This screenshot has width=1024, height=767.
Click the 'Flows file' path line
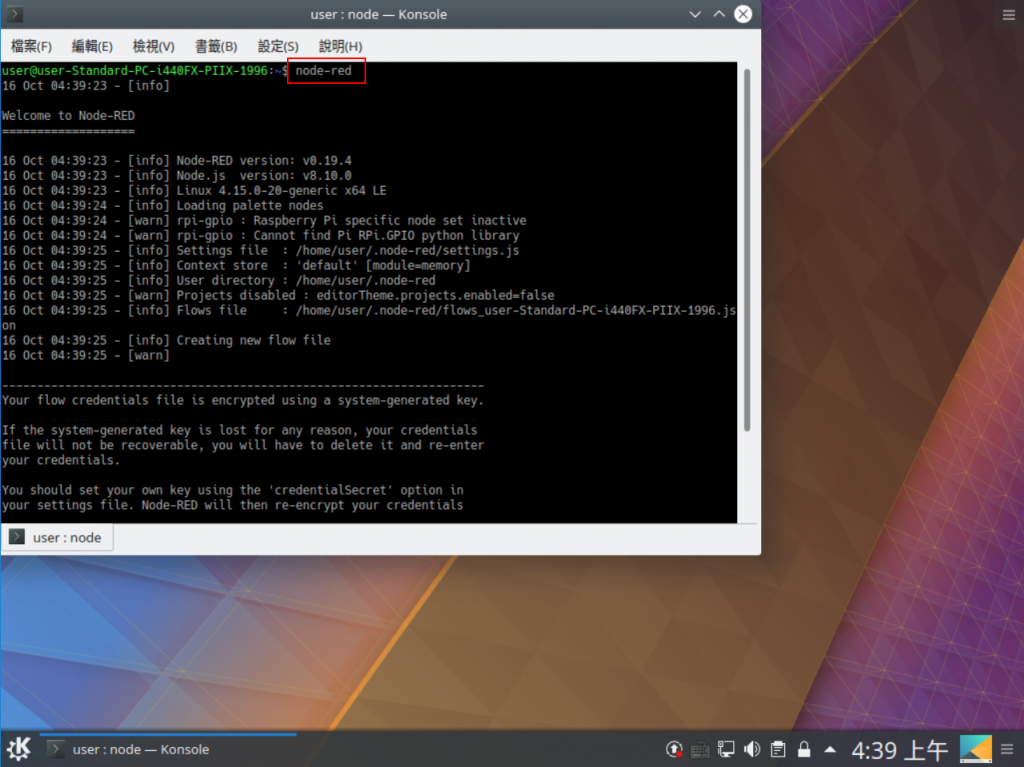tap(369, 311)
